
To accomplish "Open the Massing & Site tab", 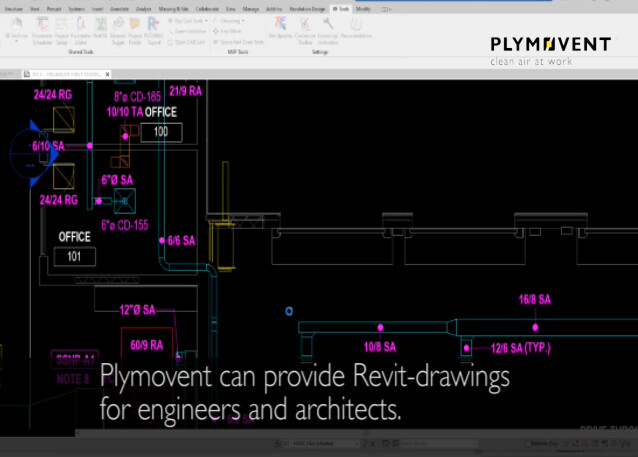I will 173,9.
